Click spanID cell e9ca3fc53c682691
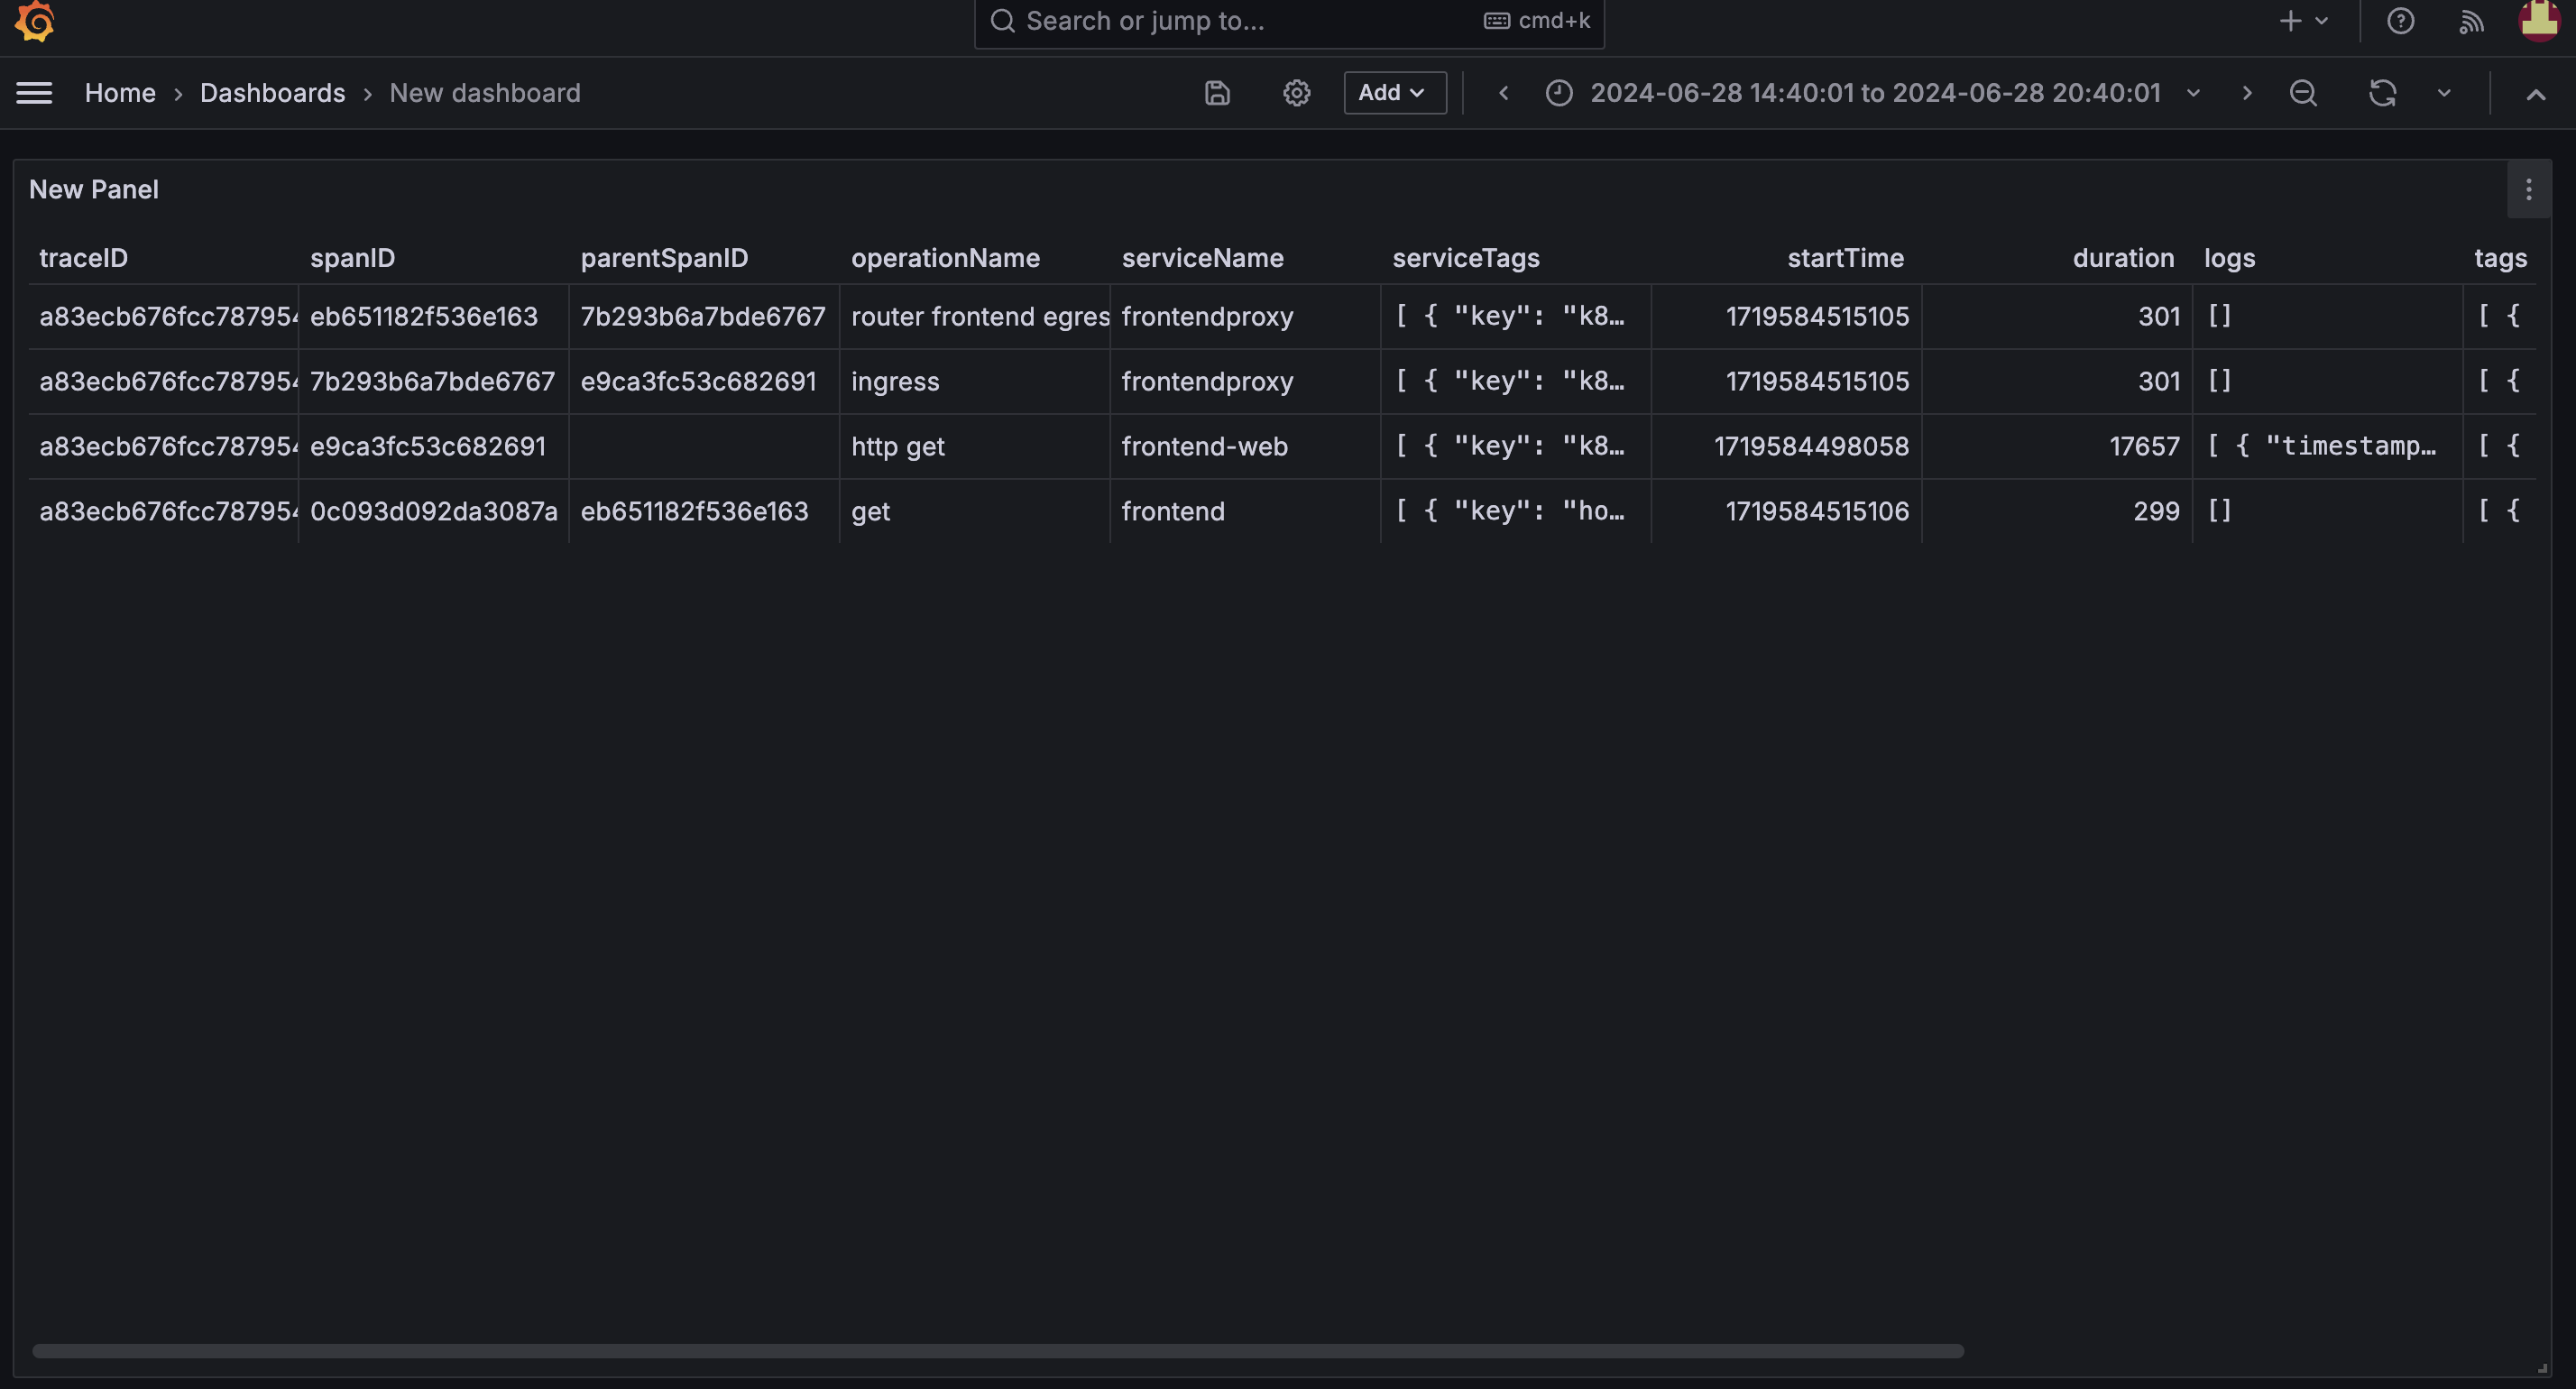 [434, 446]
